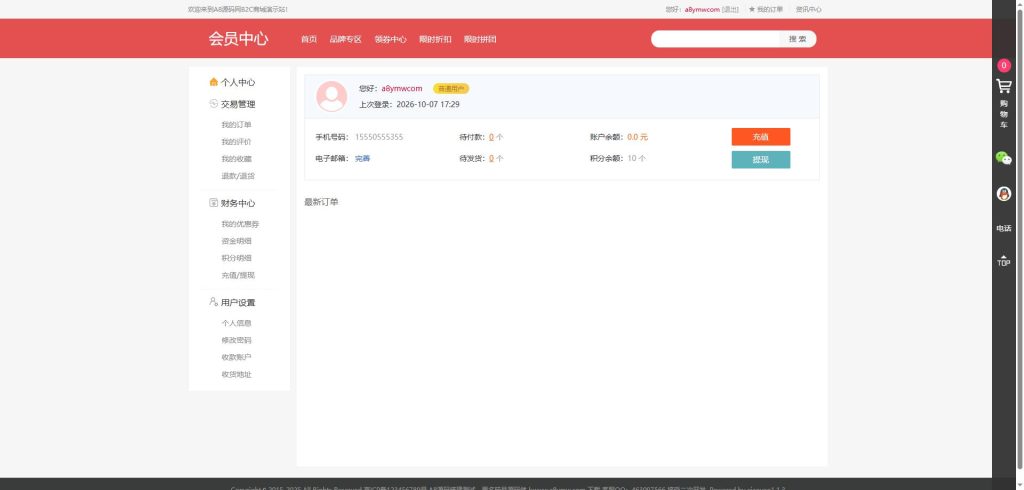Click the yellow 普通用户 member badge
This screenshot has height=490, width=1024.
(x=451, y=88)
